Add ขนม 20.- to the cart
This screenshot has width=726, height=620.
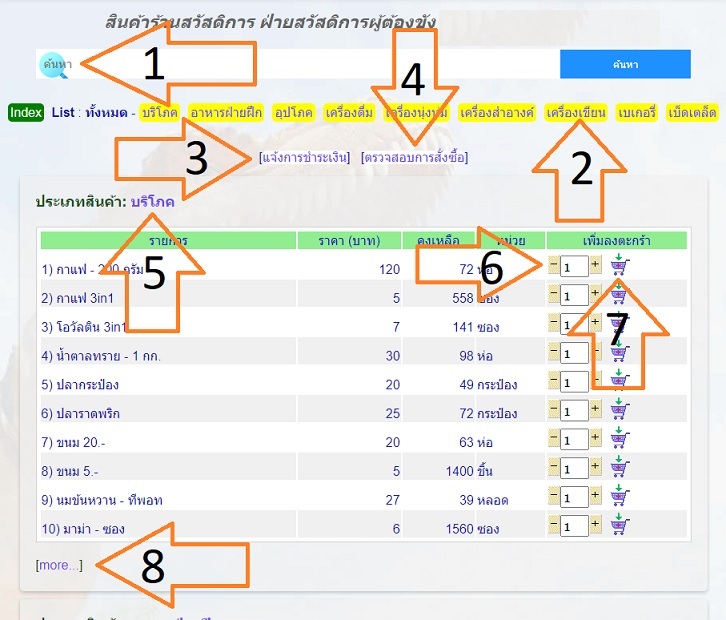tap(619, 439)
